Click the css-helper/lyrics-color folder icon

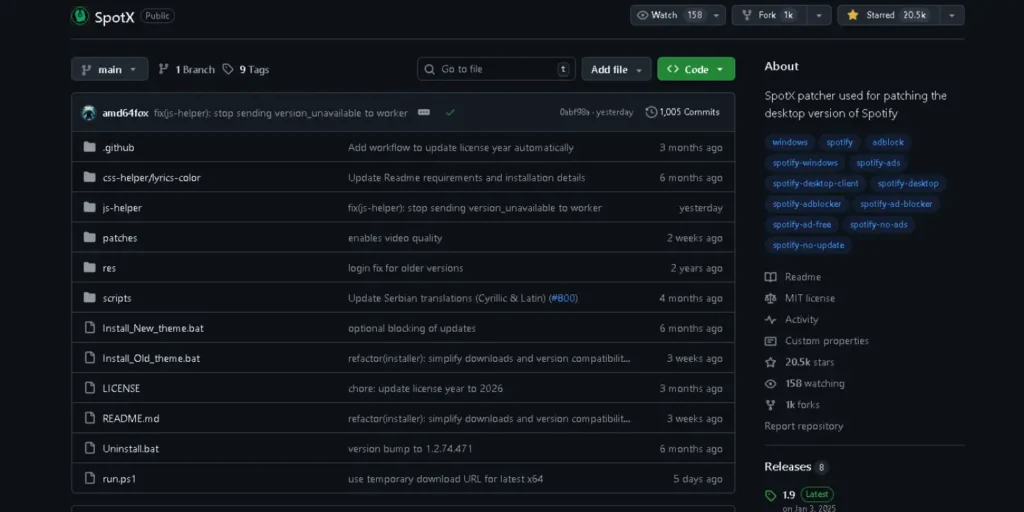point(89,177)
